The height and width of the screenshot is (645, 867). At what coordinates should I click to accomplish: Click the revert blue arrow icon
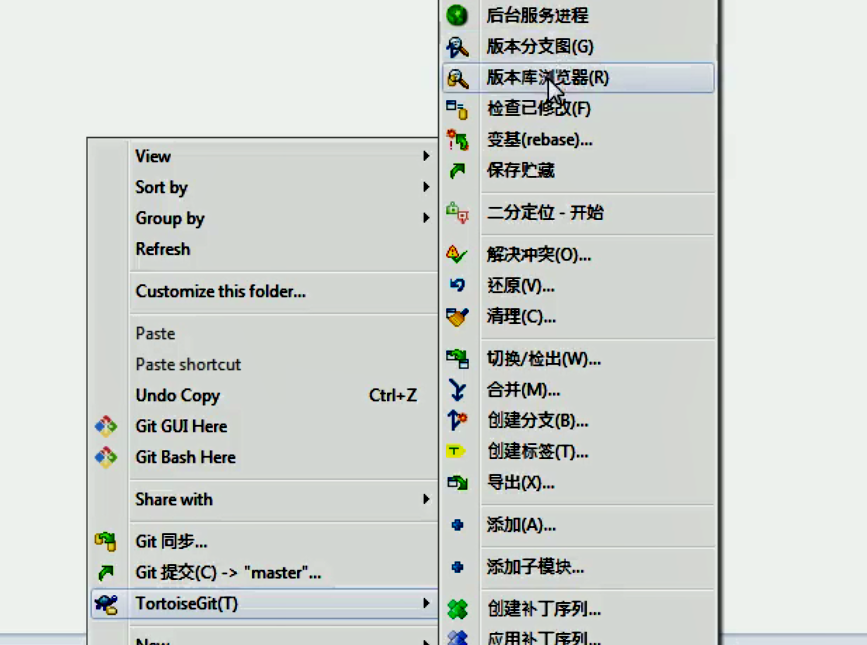pos(457,285)
